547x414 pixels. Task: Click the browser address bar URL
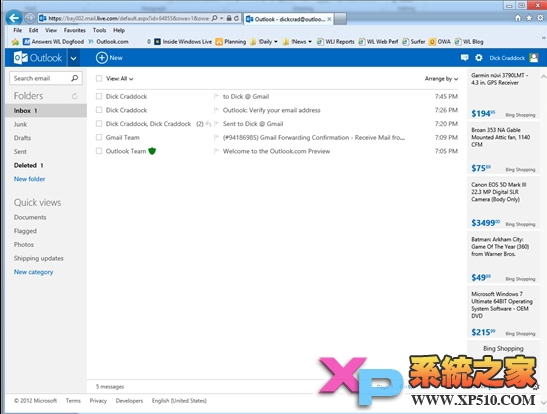[x=128, y=18]
